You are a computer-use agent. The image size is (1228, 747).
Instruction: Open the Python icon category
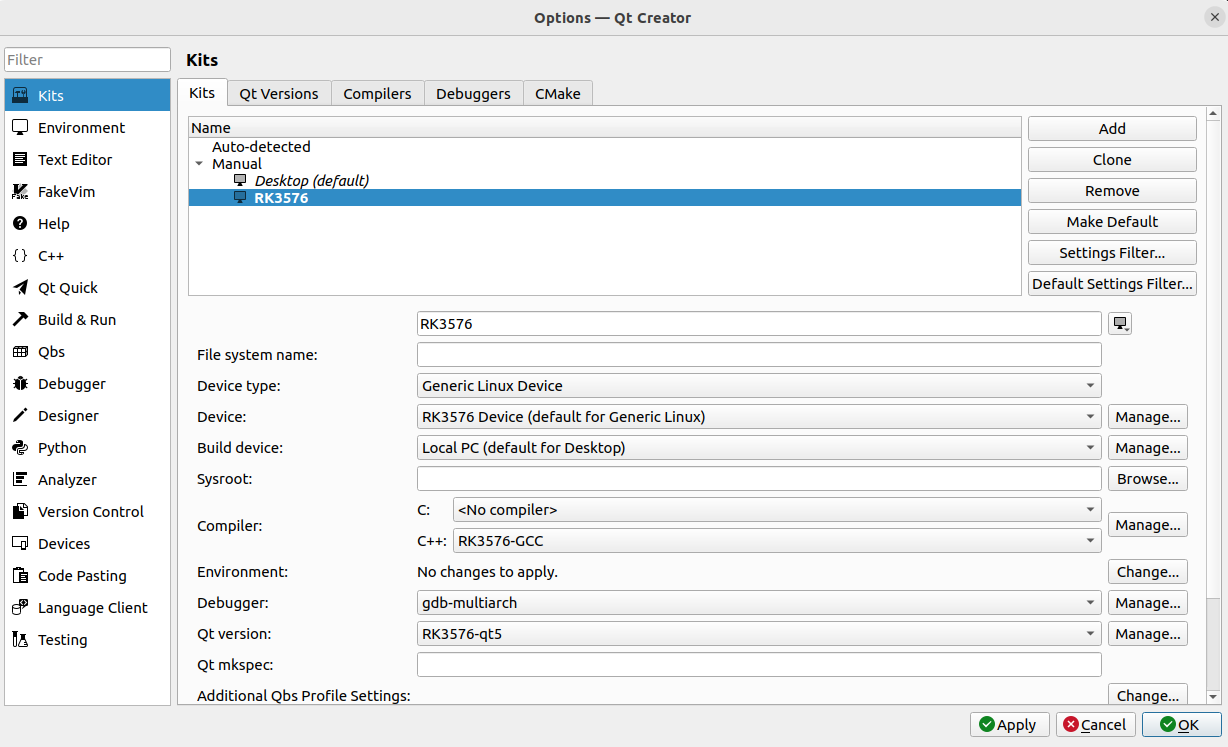click(19, 448)
